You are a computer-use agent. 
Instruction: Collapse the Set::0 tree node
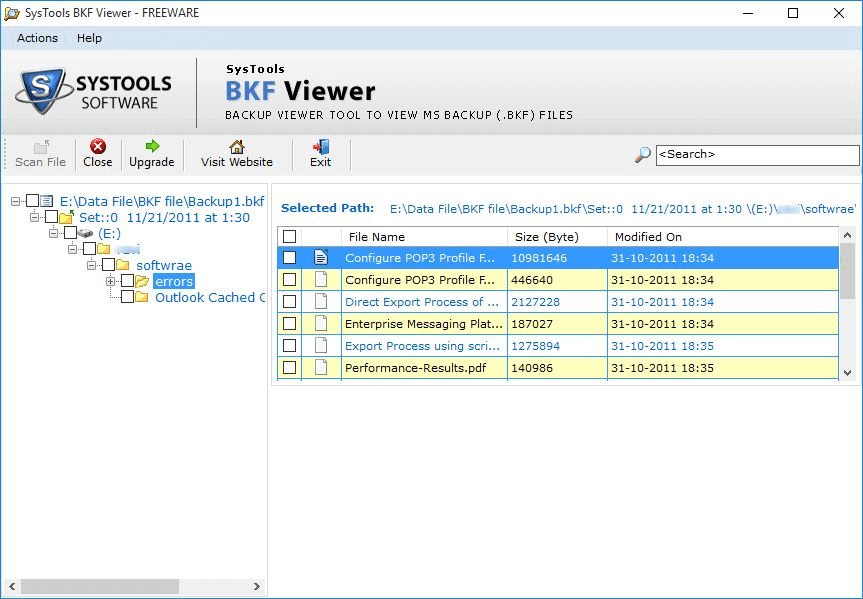(x=34, y=217)
